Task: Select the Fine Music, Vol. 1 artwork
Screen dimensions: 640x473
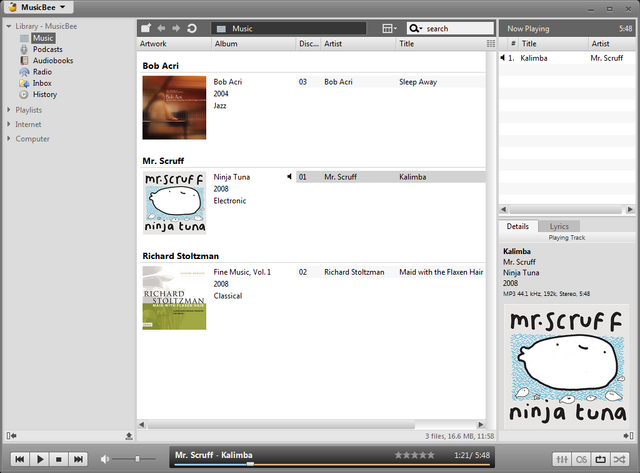Action: (x=174, y=298)
